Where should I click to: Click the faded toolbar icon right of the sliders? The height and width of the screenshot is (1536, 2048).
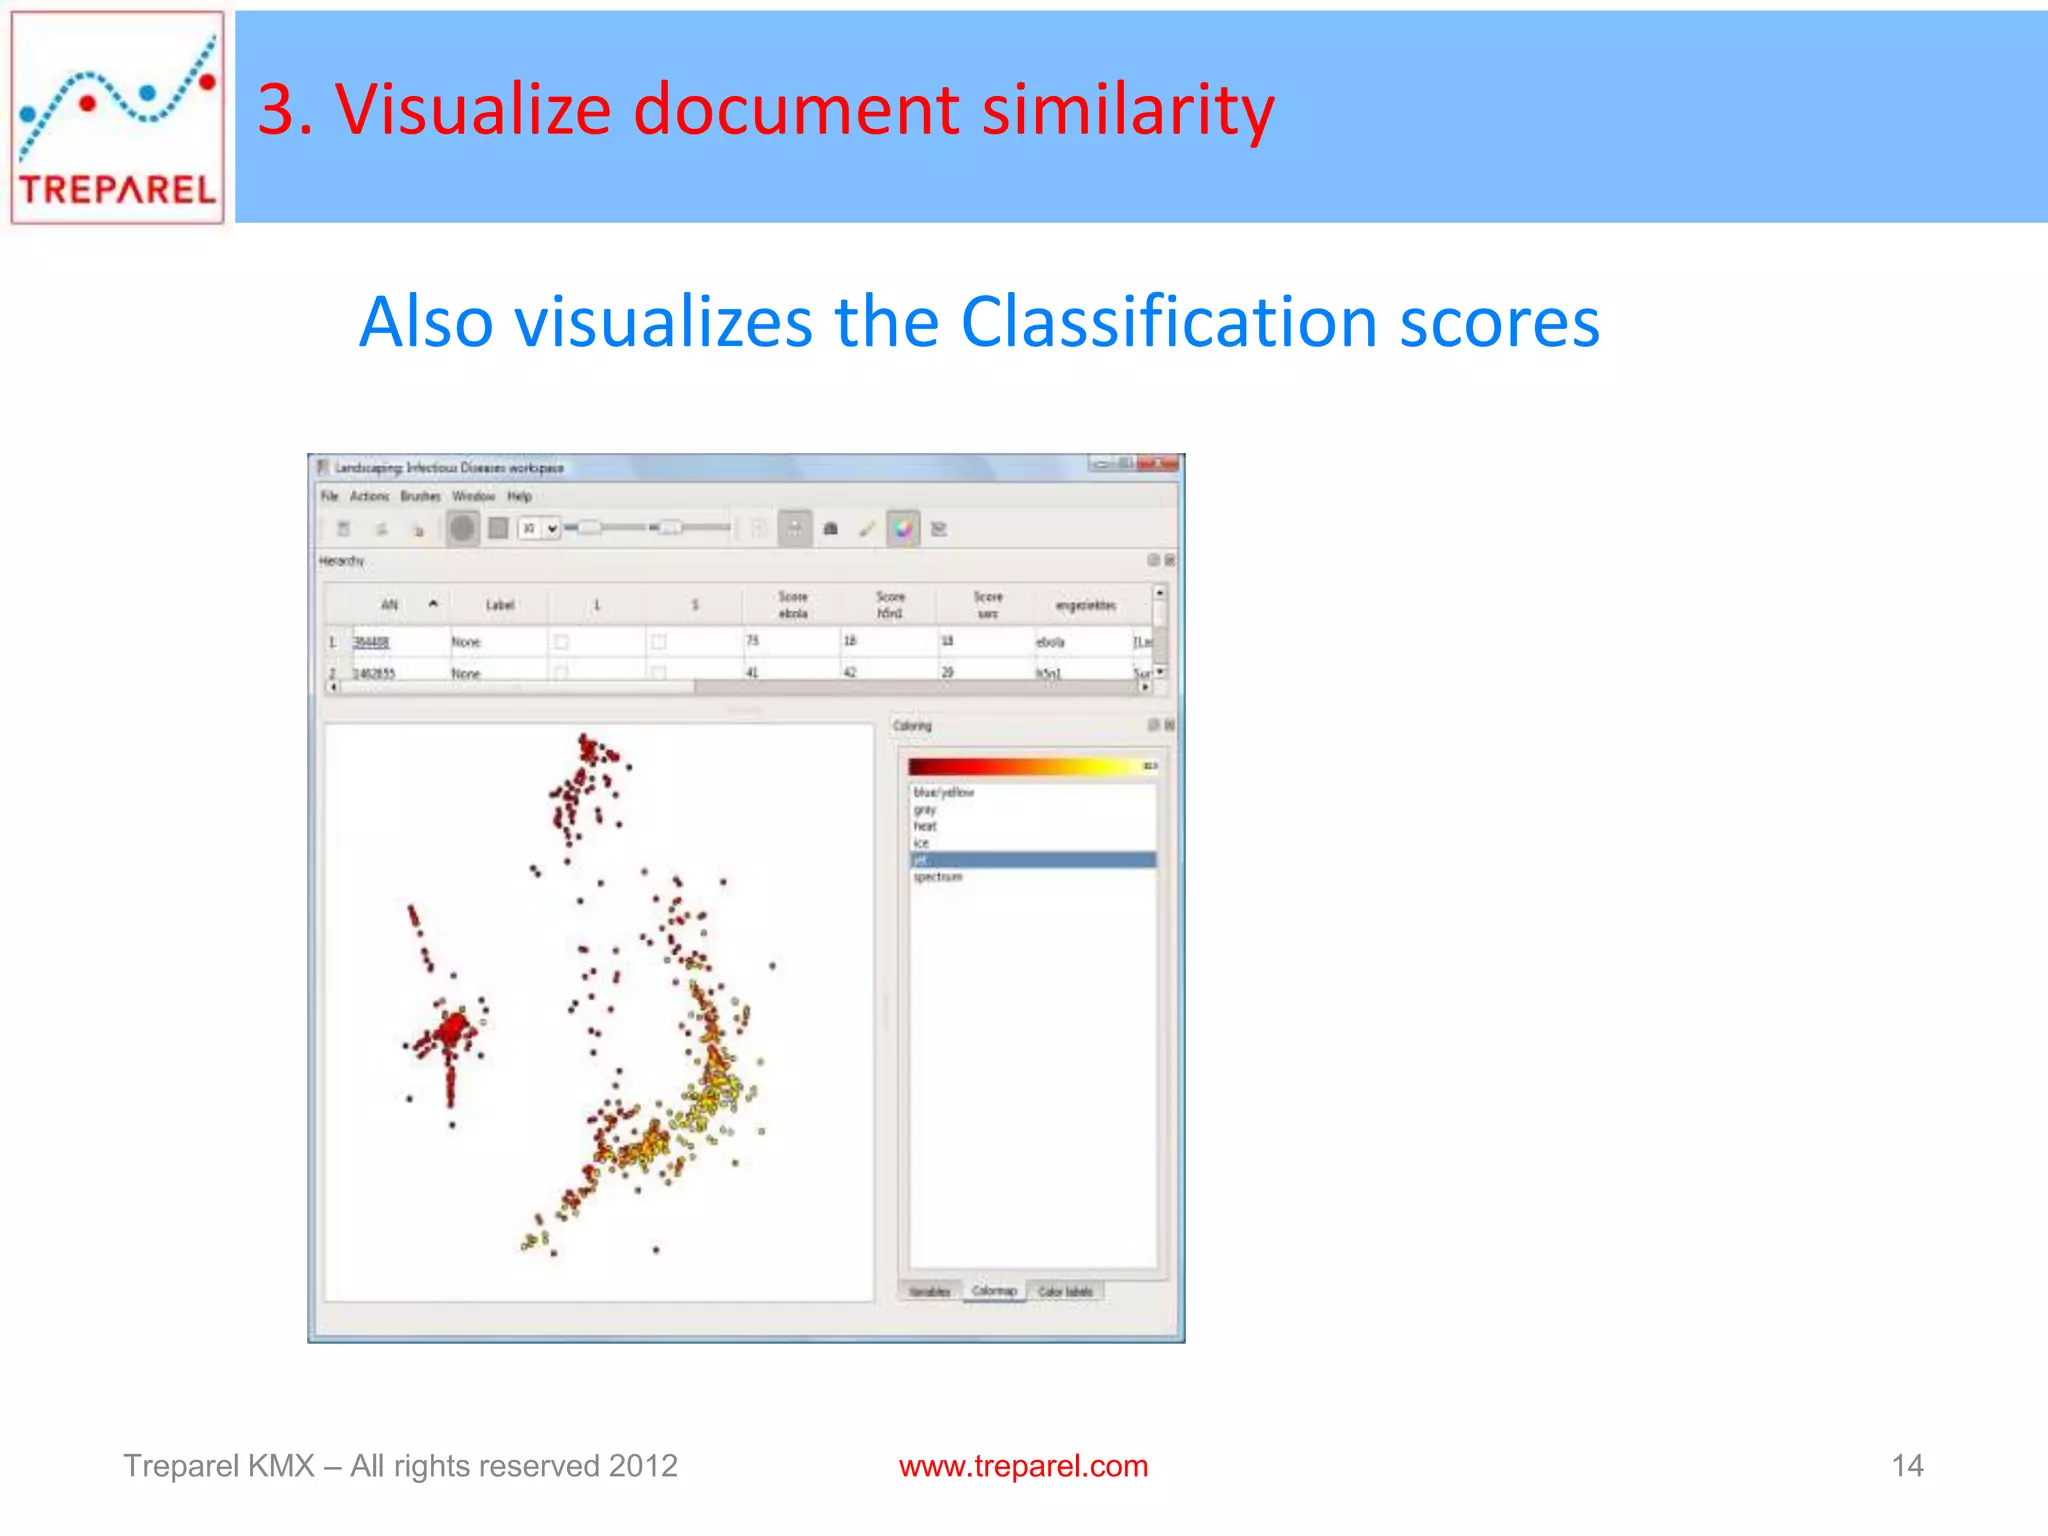pyautogui.click(x=758, y=529)
